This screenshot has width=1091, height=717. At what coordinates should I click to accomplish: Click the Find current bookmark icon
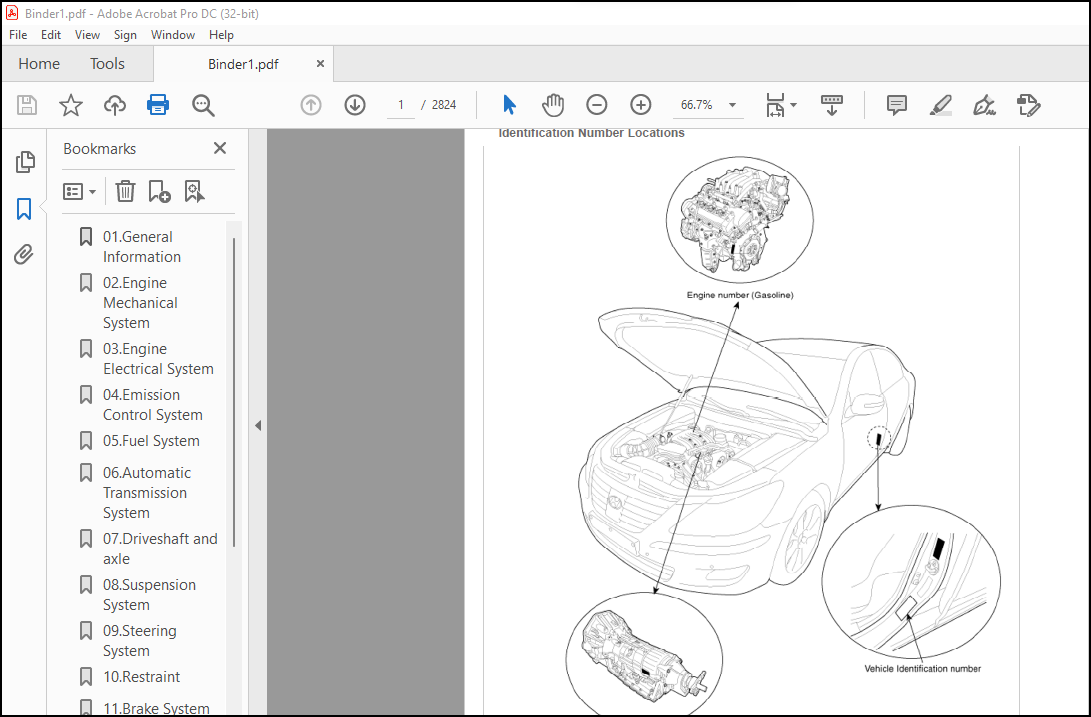click(x=194, y=191)
